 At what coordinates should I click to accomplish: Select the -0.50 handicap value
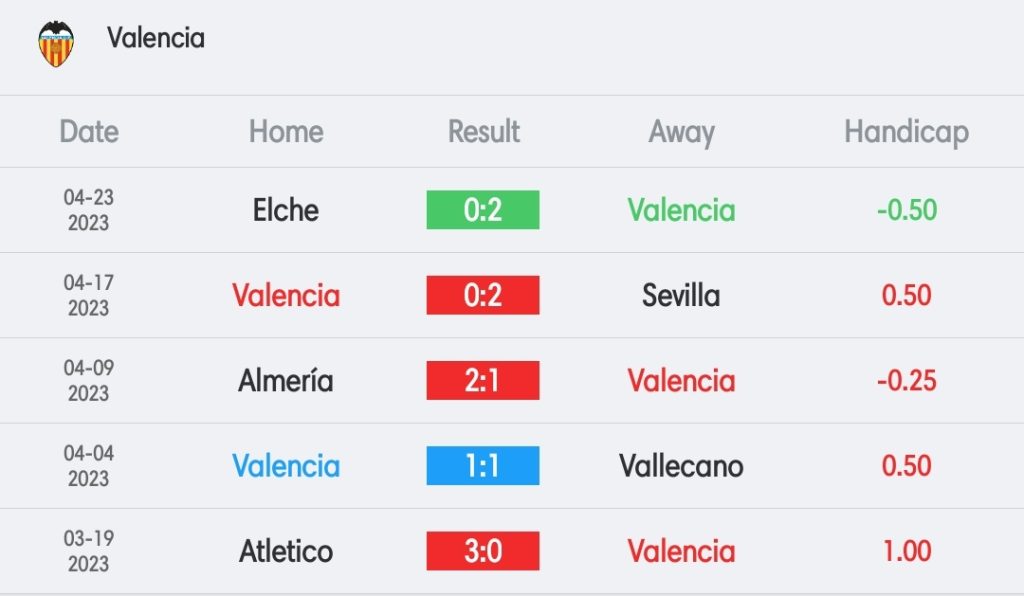click(x=906, y=210)
